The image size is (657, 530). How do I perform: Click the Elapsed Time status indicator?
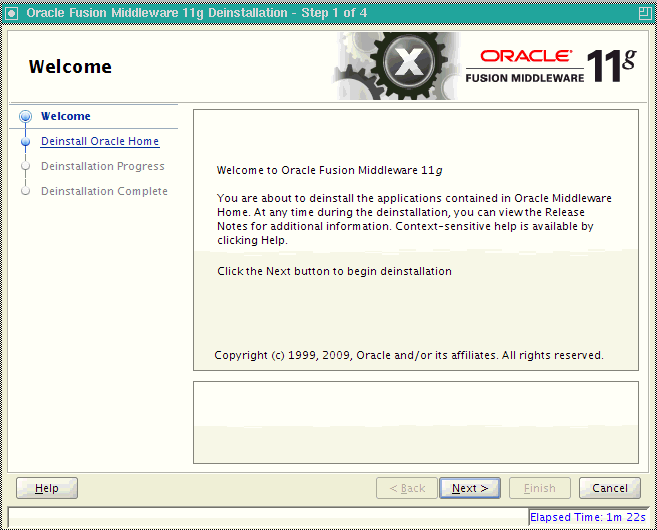coord(588,517)
